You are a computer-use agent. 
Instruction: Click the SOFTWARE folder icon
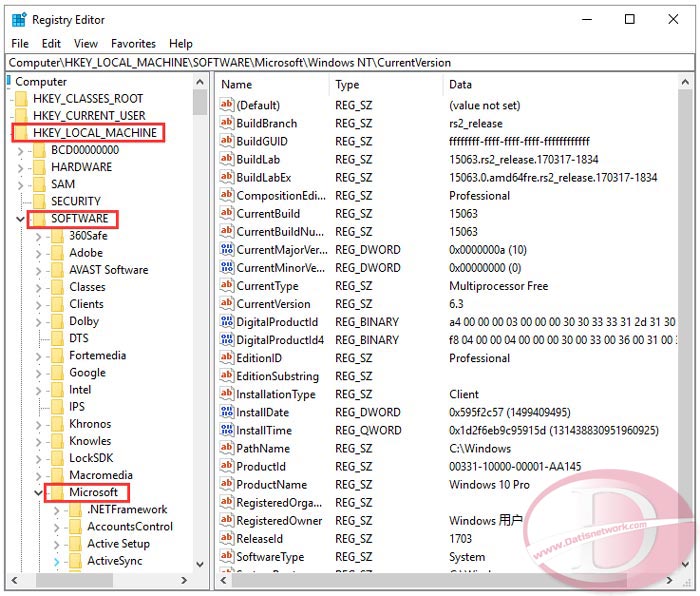[x=39, y=218]
